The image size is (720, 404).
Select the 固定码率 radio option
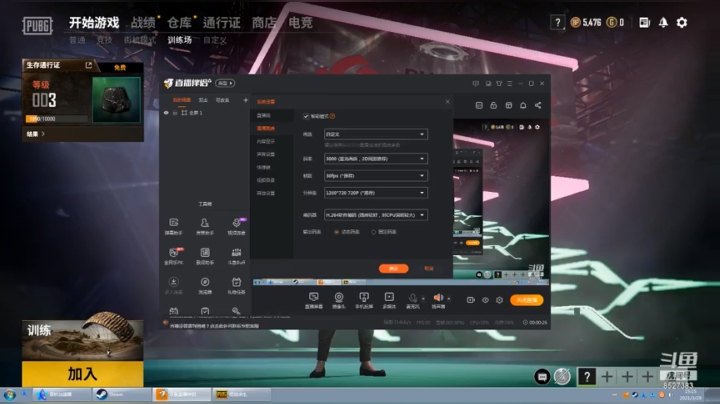(373, 232)
